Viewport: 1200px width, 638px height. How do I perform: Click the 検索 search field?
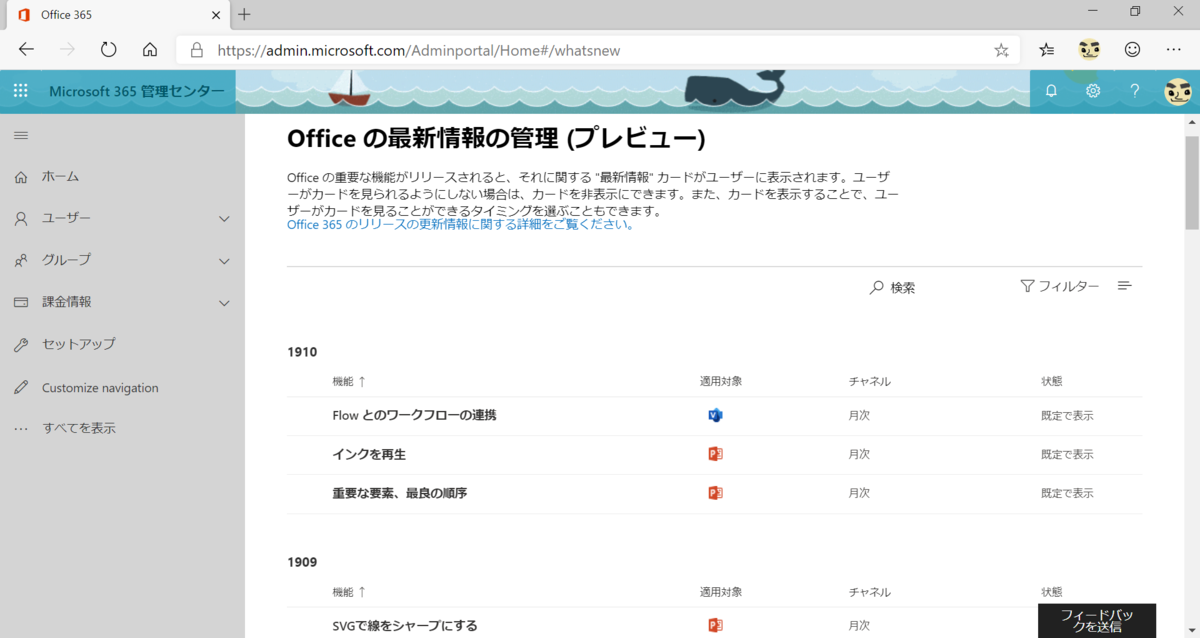click(903, 287)
